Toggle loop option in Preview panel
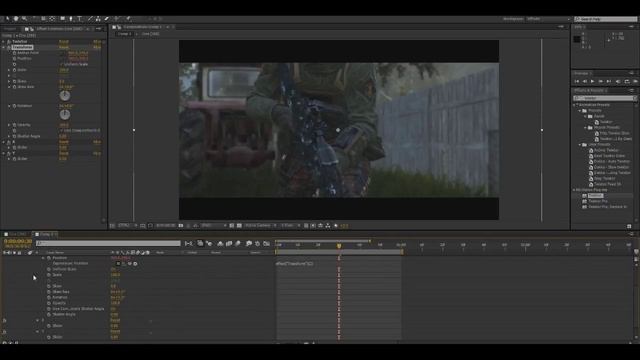Screen dimensions: 640x360 click(x=627, y=82)
